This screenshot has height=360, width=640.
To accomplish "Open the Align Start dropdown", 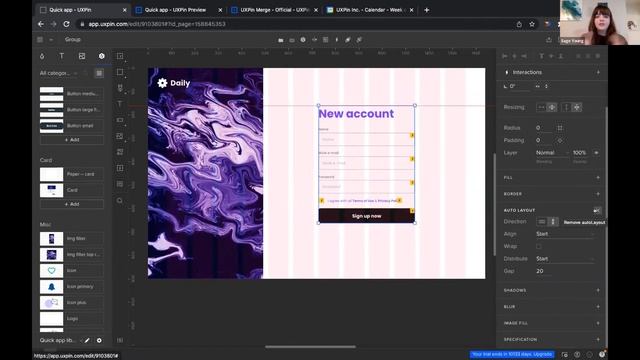I will click(565, 234).
